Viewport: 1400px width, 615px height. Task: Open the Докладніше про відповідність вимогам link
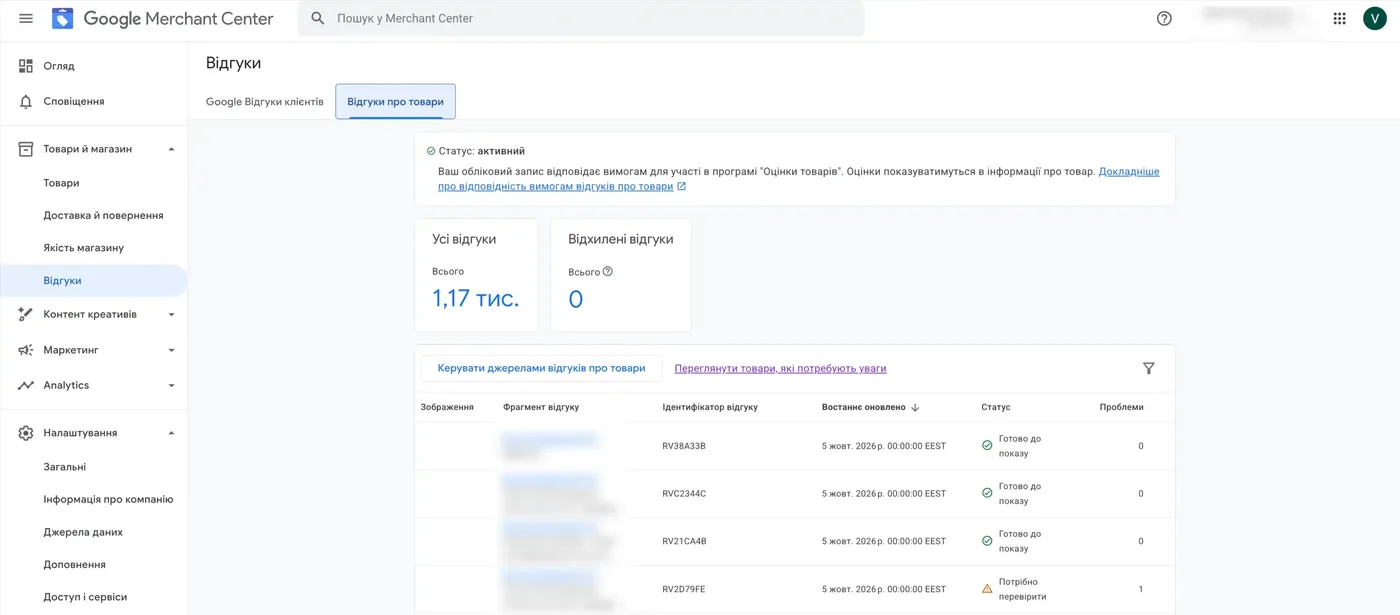[x=799, y=179]
